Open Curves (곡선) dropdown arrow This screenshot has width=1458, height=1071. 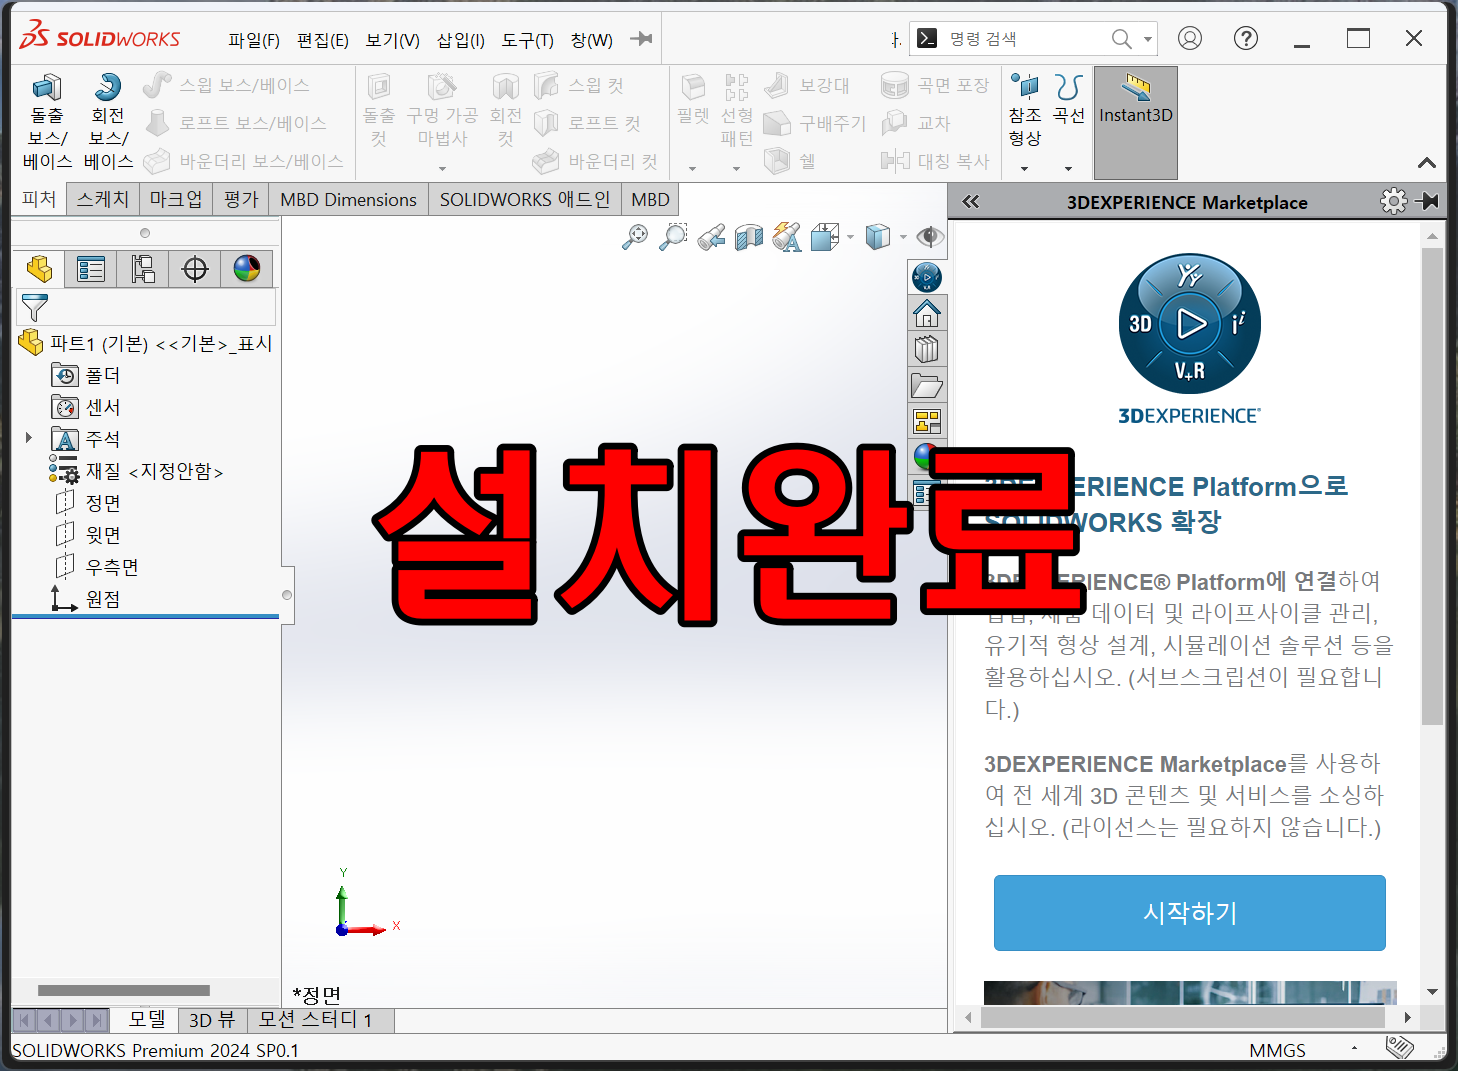pyautogui.click(x=1068, y=168)
